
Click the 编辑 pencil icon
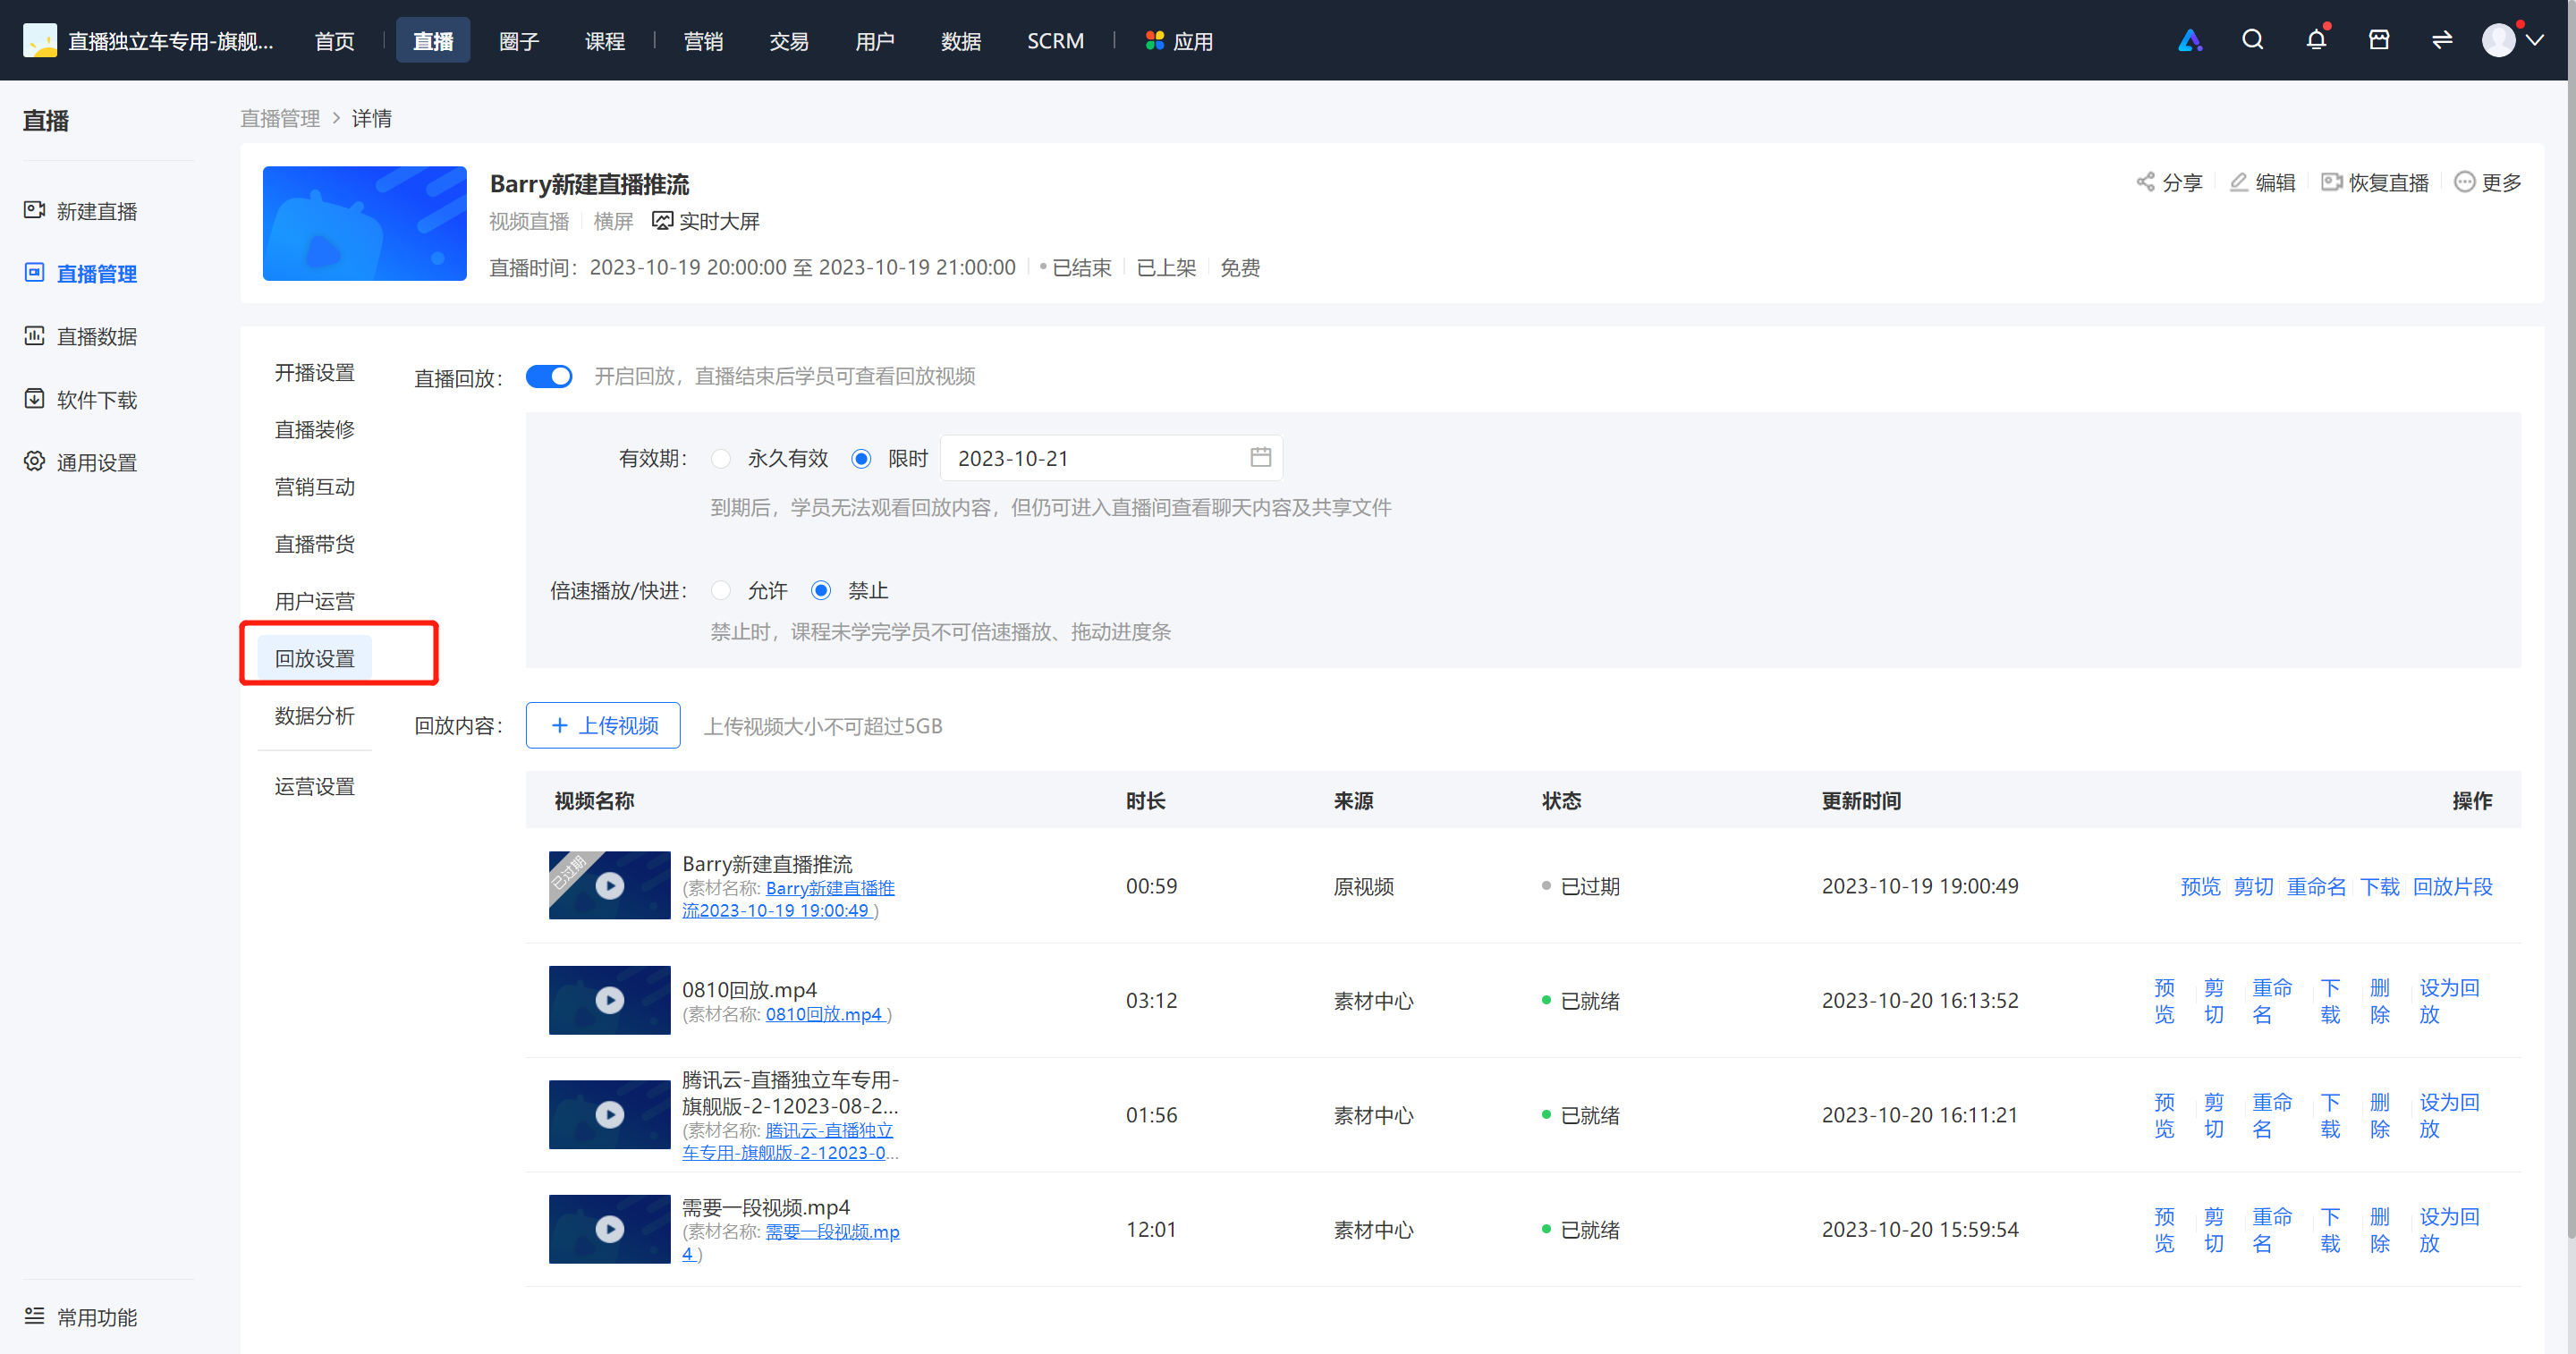pyautogui.click(x=2238, y=182)
